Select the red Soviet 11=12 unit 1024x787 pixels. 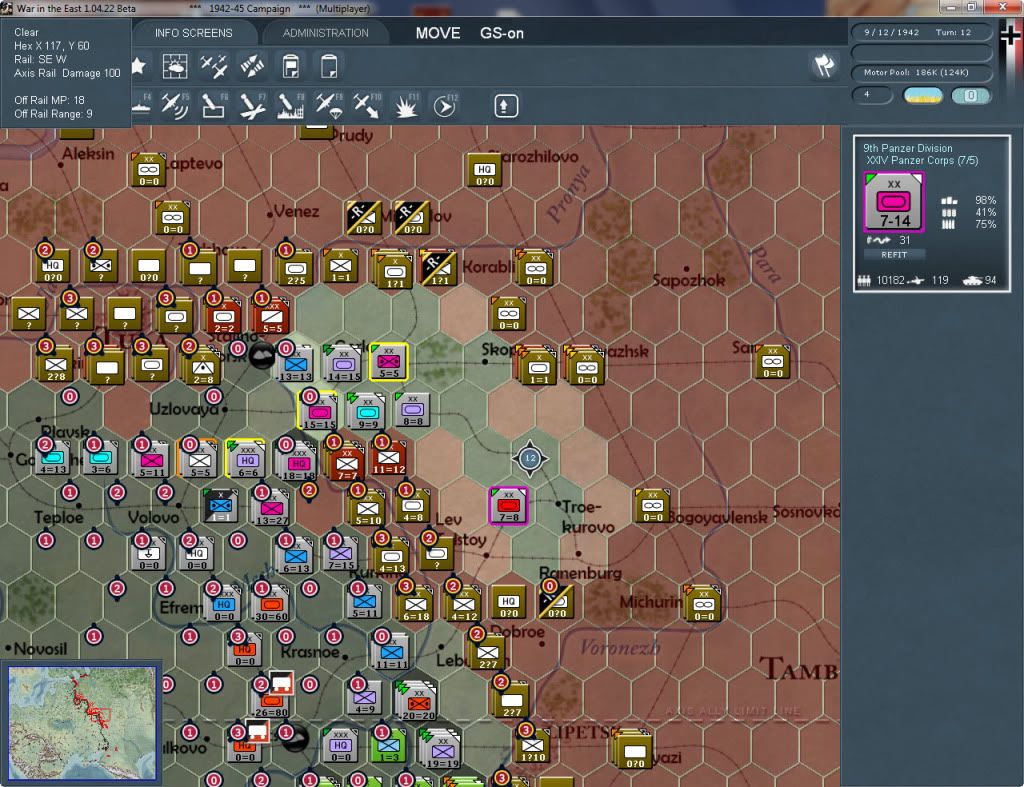click(389, 457)
